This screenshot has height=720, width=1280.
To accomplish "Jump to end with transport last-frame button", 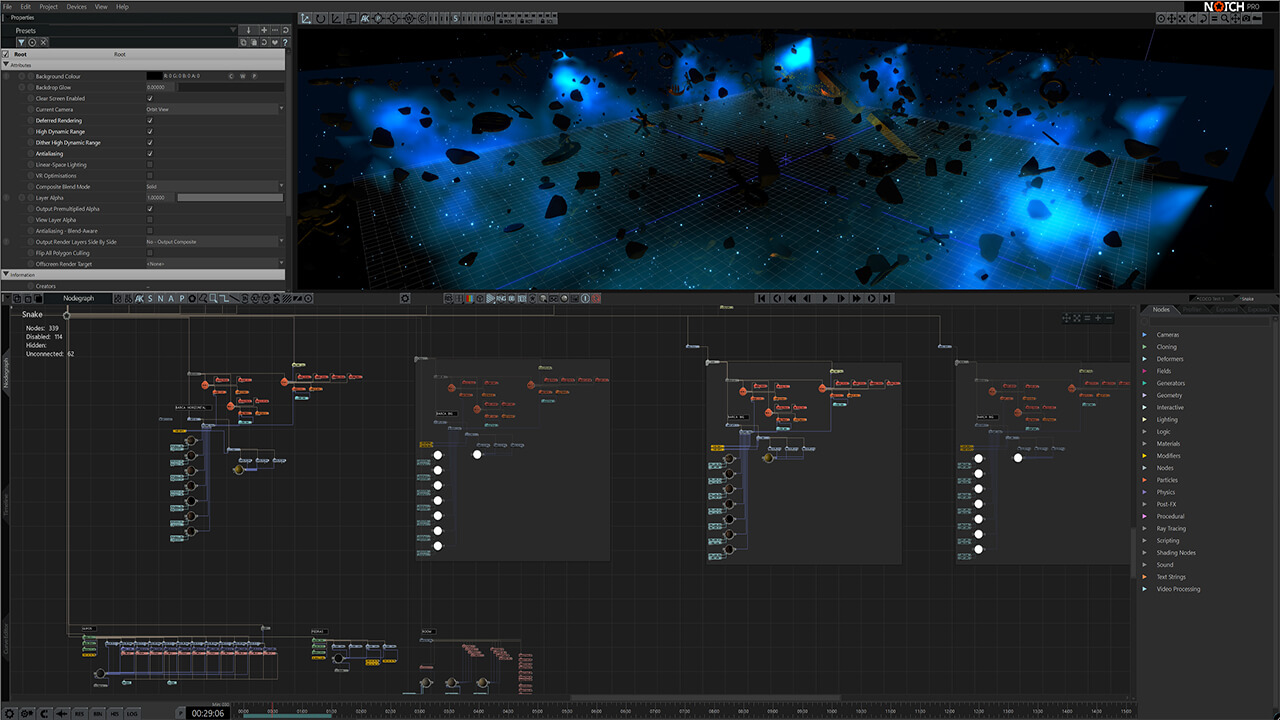I will 889,298.
